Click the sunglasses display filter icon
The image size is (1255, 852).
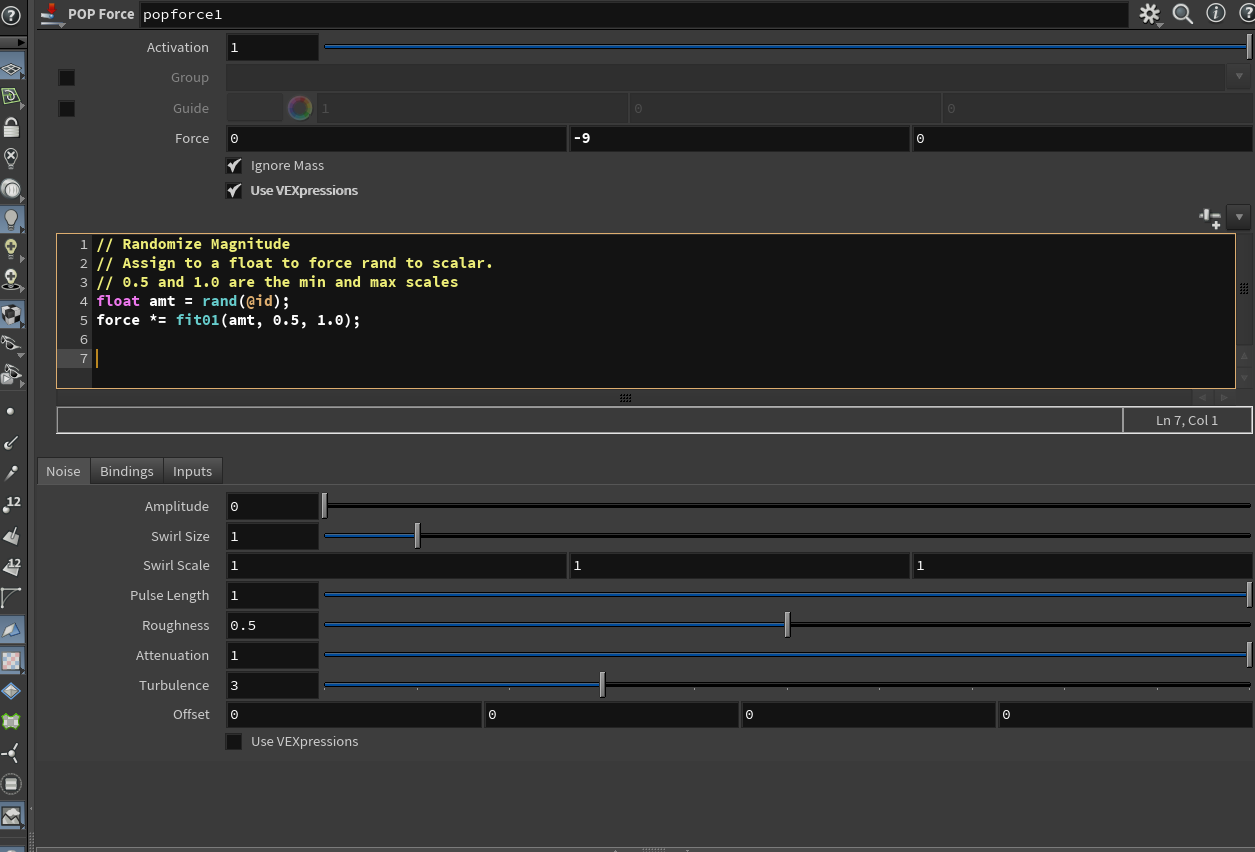pyautogui.click(x=11, y=344)
